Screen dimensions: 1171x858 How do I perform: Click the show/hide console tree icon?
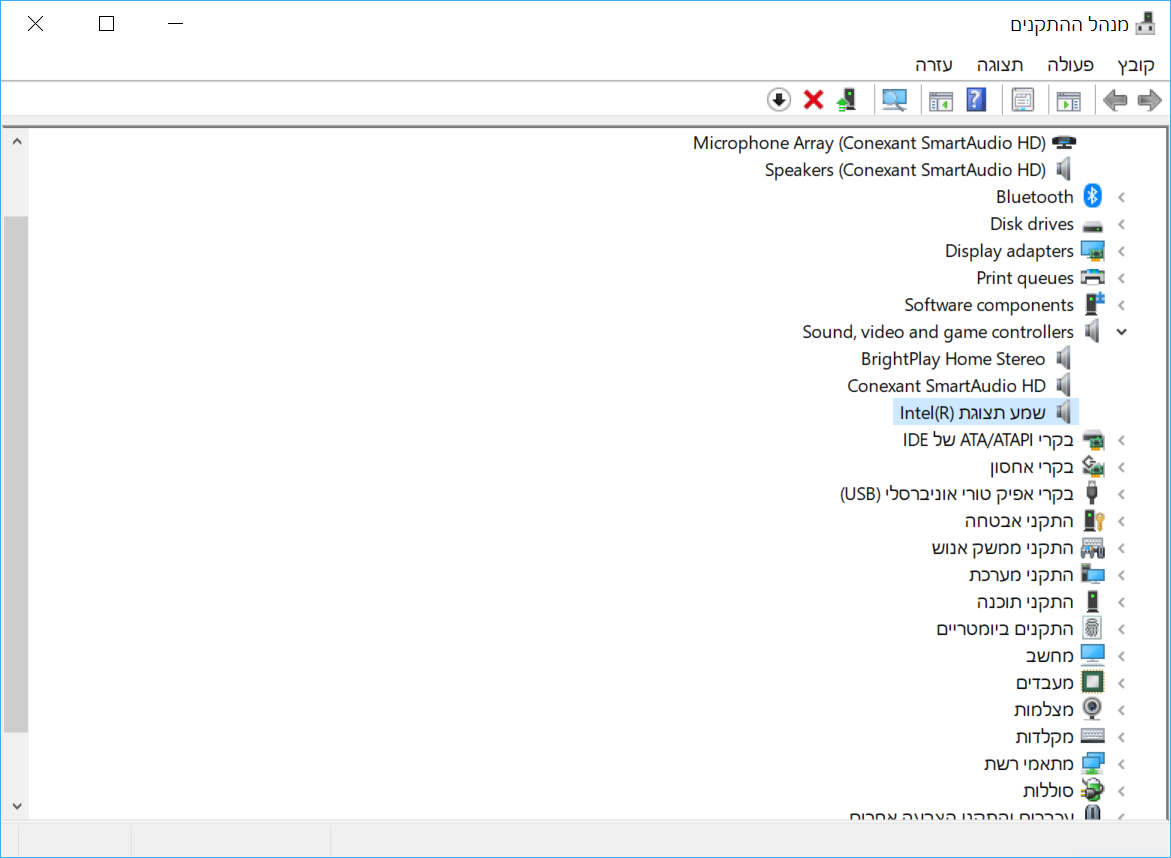tap(1069, 100)
